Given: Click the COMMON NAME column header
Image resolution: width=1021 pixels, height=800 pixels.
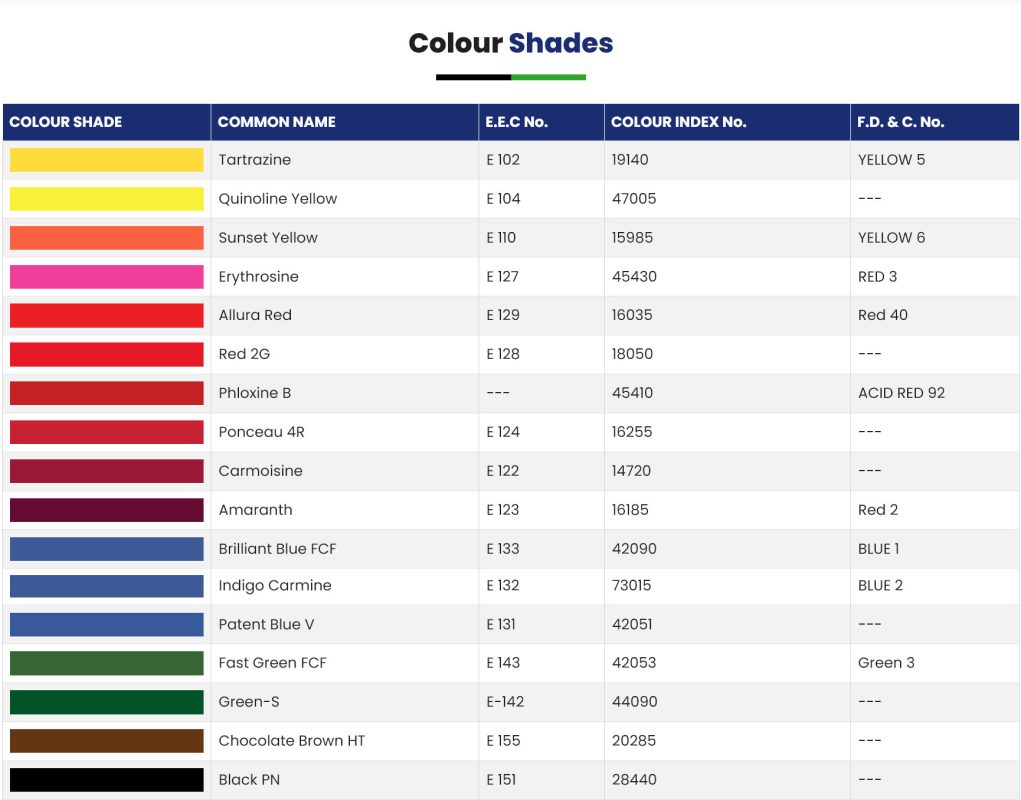Looking at the screenshot, I should coord(277,122).
